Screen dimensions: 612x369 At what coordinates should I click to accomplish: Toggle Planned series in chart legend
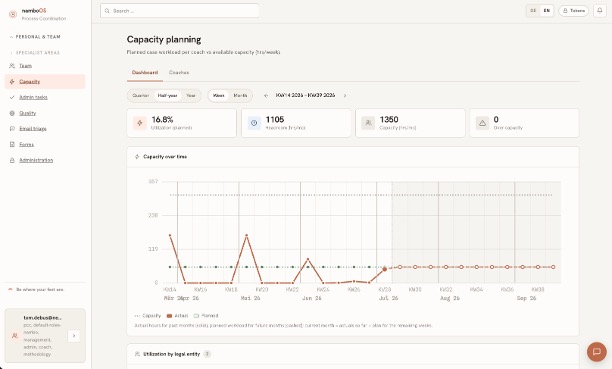206,316
